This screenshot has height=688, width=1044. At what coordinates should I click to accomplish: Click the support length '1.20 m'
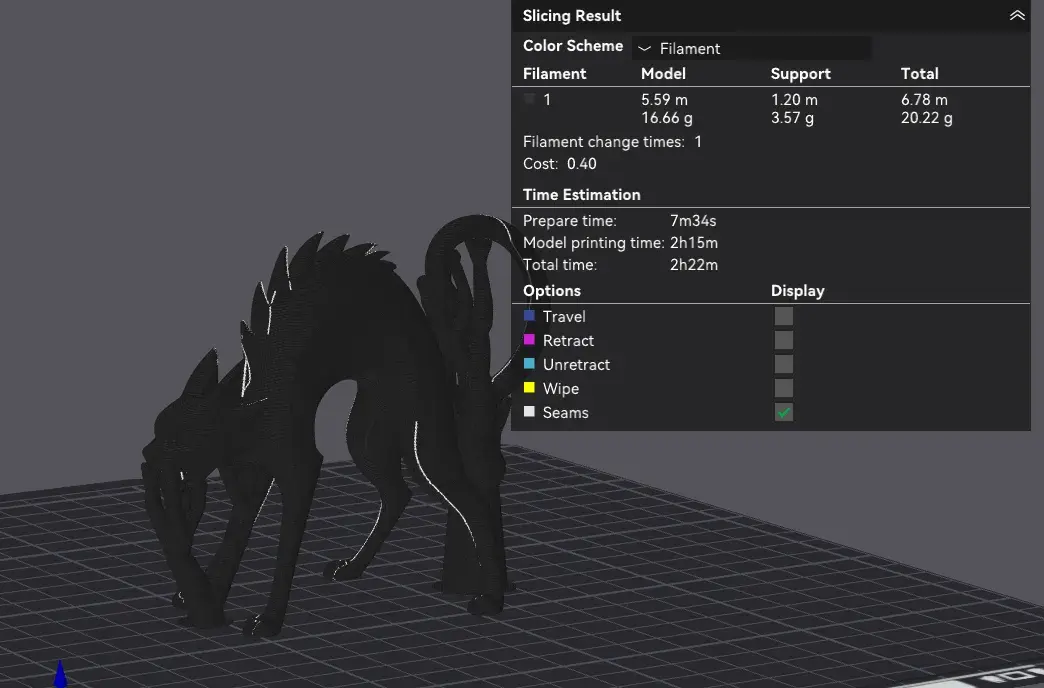tap(794, 100)
